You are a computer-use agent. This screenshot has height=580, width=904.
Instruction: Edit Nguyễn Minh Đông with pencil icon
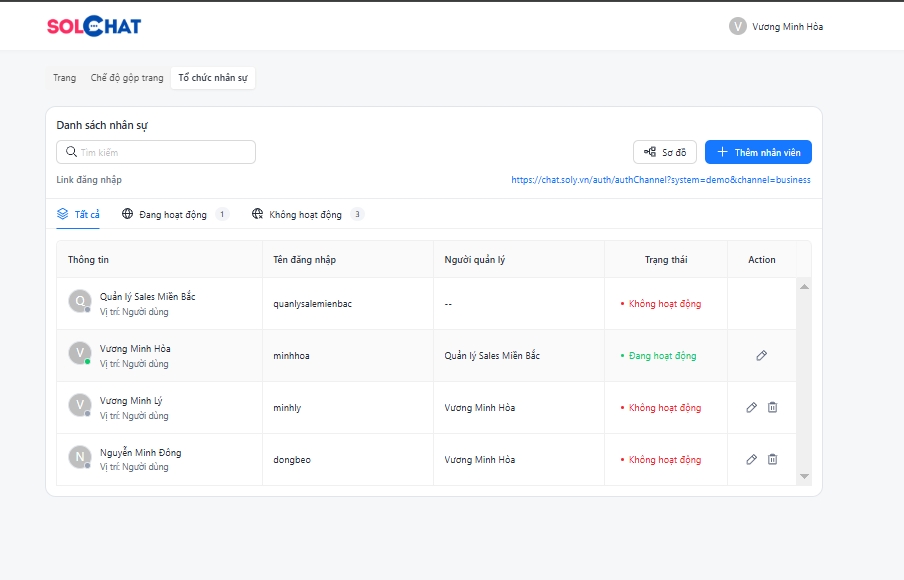tap(752, 459)
